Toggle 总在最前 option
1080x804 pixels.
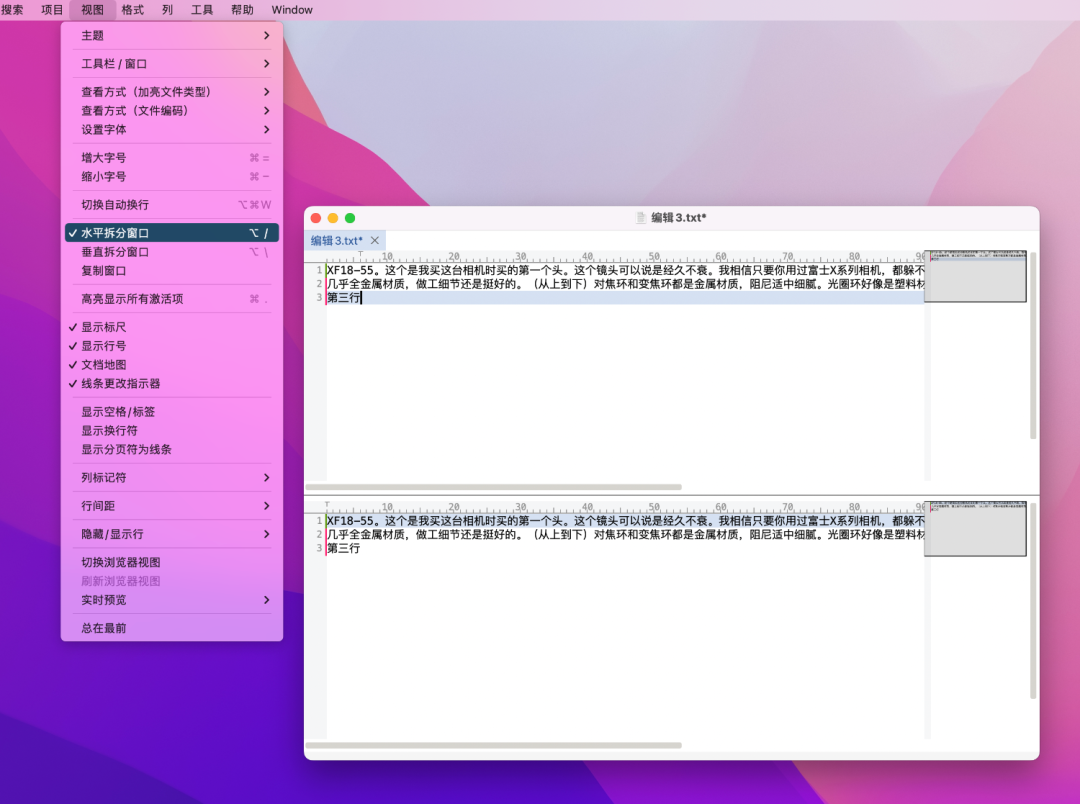tap(172, 628)
